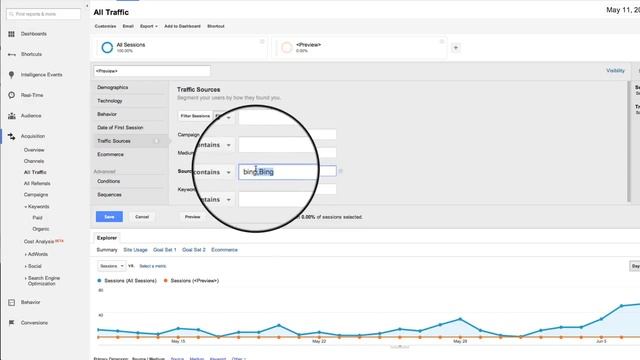The image size is (640, 360).
Task: Click the Preview button
Action: (x=193, y=217)
